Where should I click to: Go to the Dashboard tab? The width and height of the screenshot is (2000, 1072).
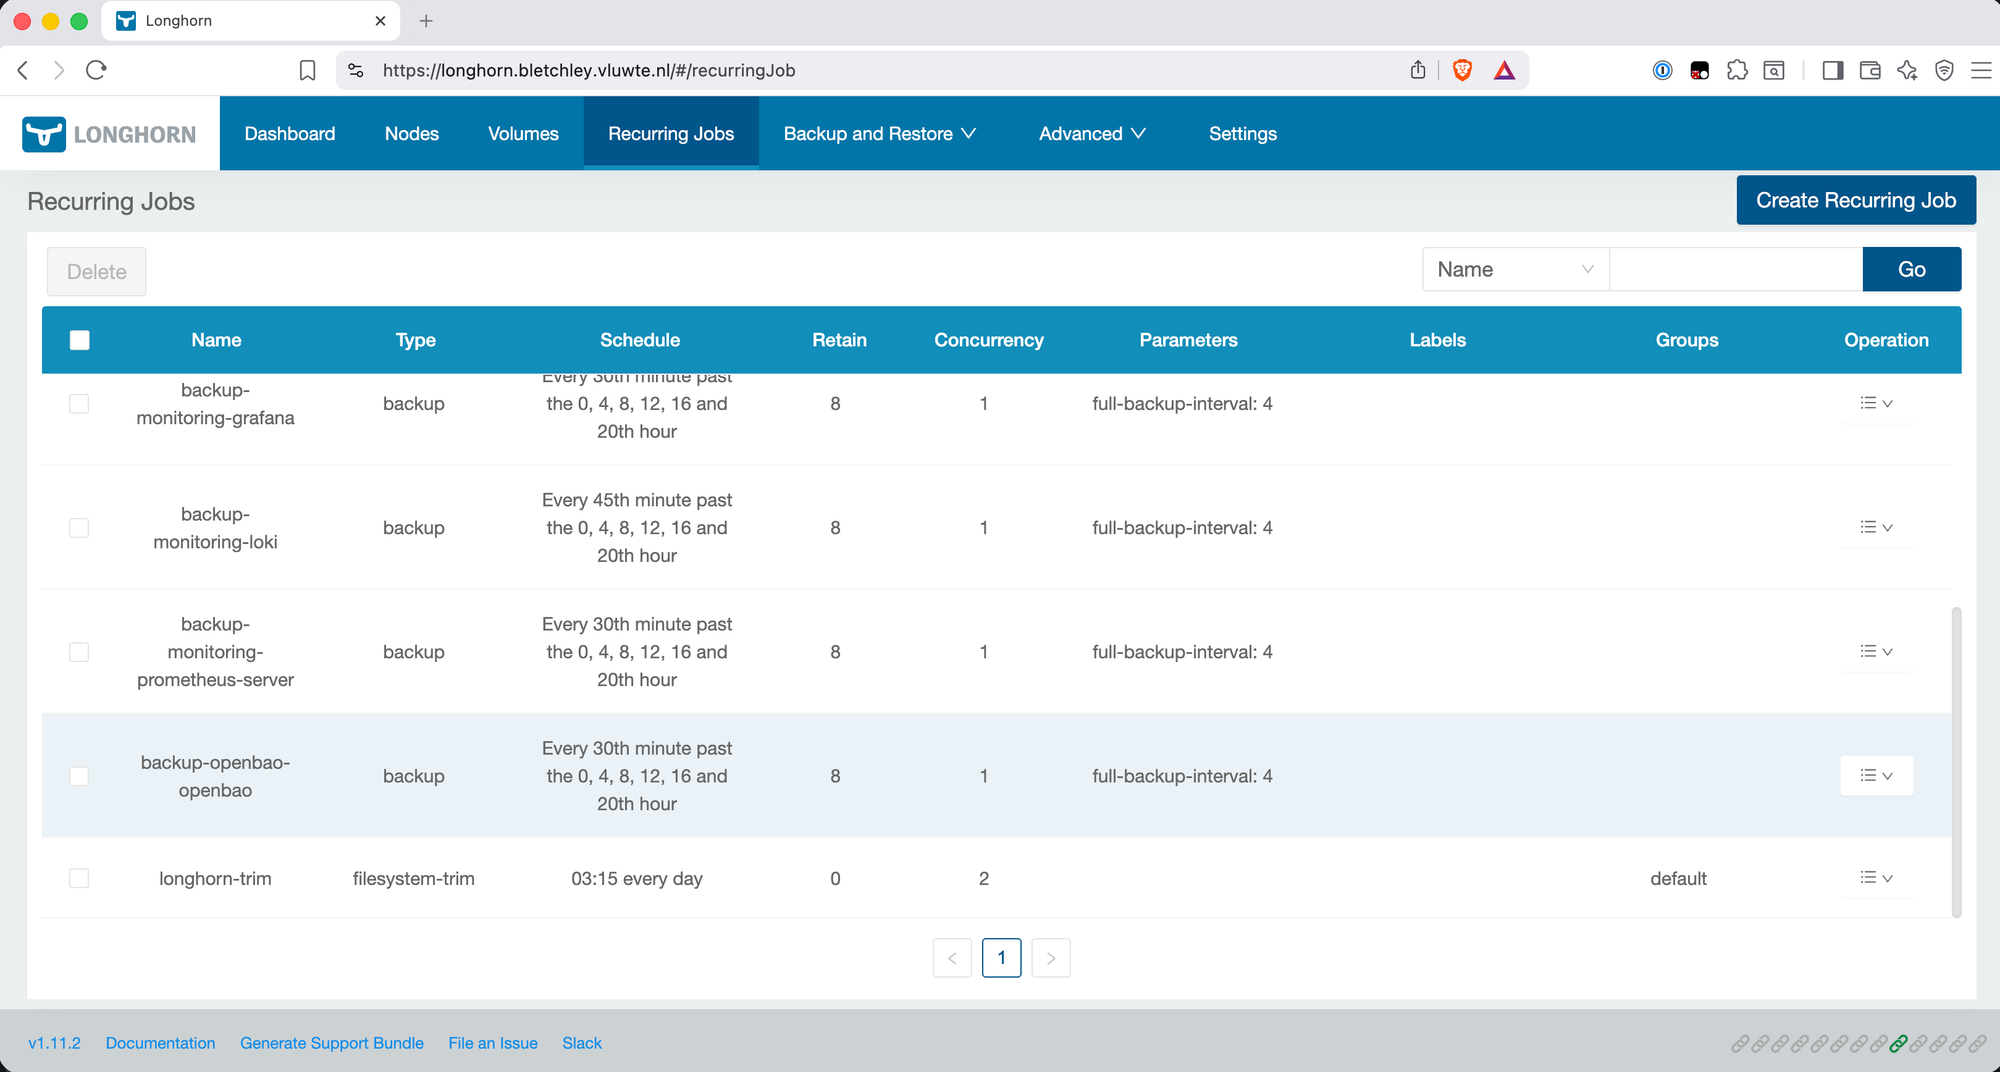(290, 134)
